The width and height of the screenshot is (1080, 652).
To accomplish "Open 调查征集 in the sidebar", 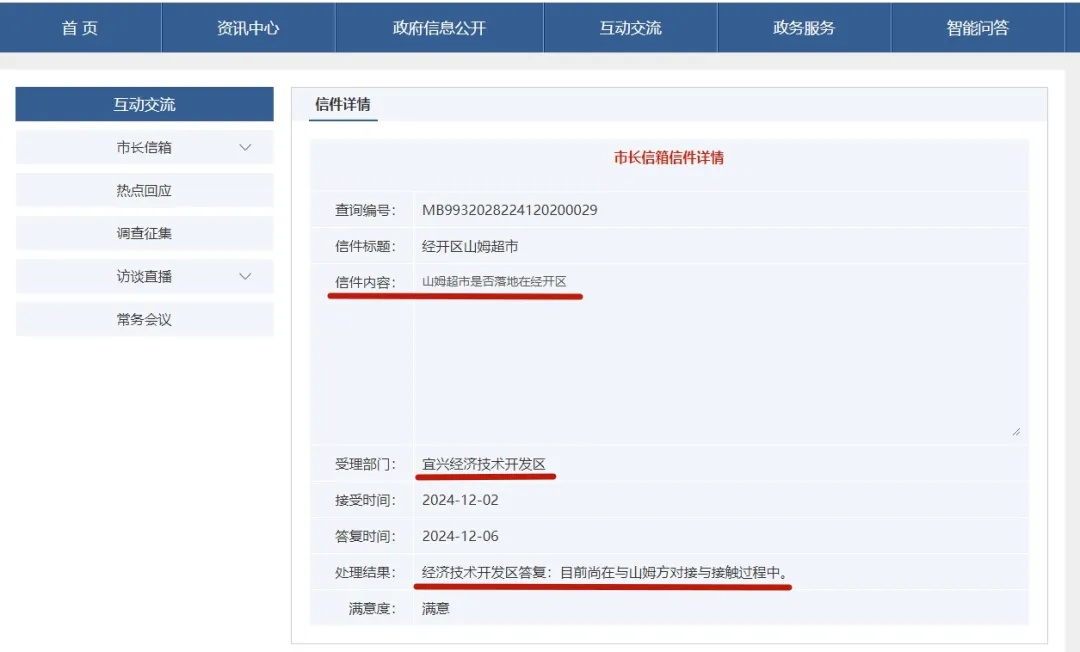I will (144, 234).
